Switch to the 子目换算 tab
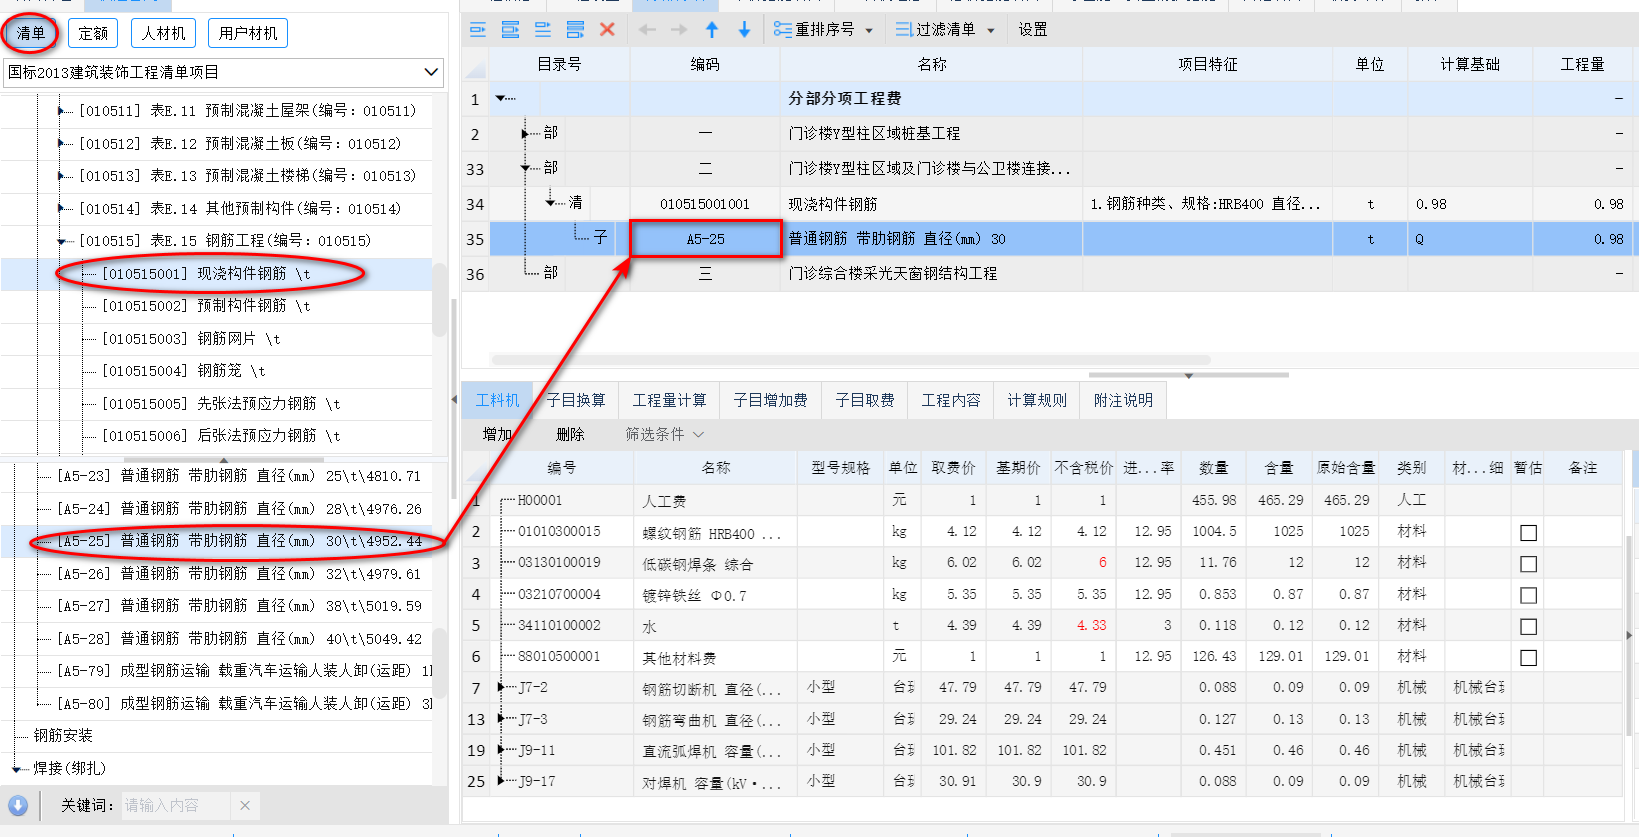Image resolution: width=1639 pixels, height=837 pixels. [x=576, y=400]
